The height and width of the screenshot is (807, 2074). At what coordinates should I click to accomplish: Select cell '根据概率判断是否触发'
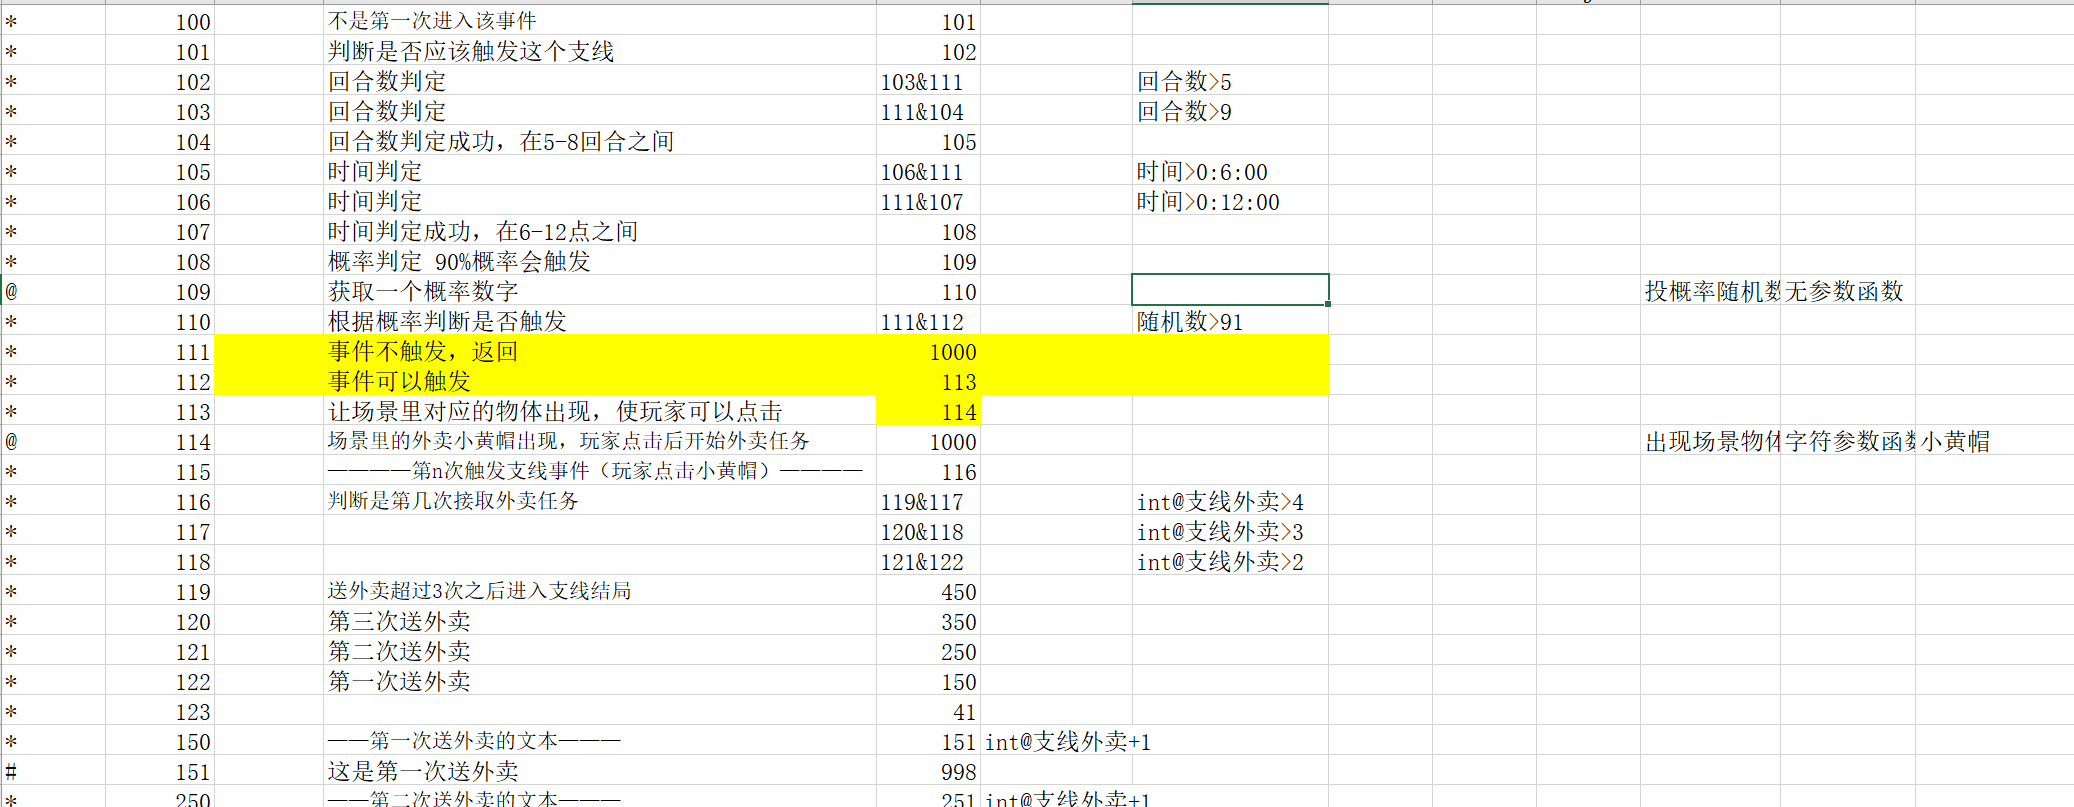600,320
